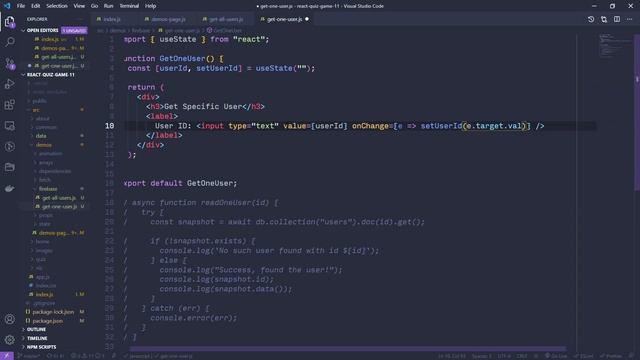Select demos-page entry in Open Editors list
The width and height of the screenshot is (640, 360).
pyautogui.click(x=55, y=48)
